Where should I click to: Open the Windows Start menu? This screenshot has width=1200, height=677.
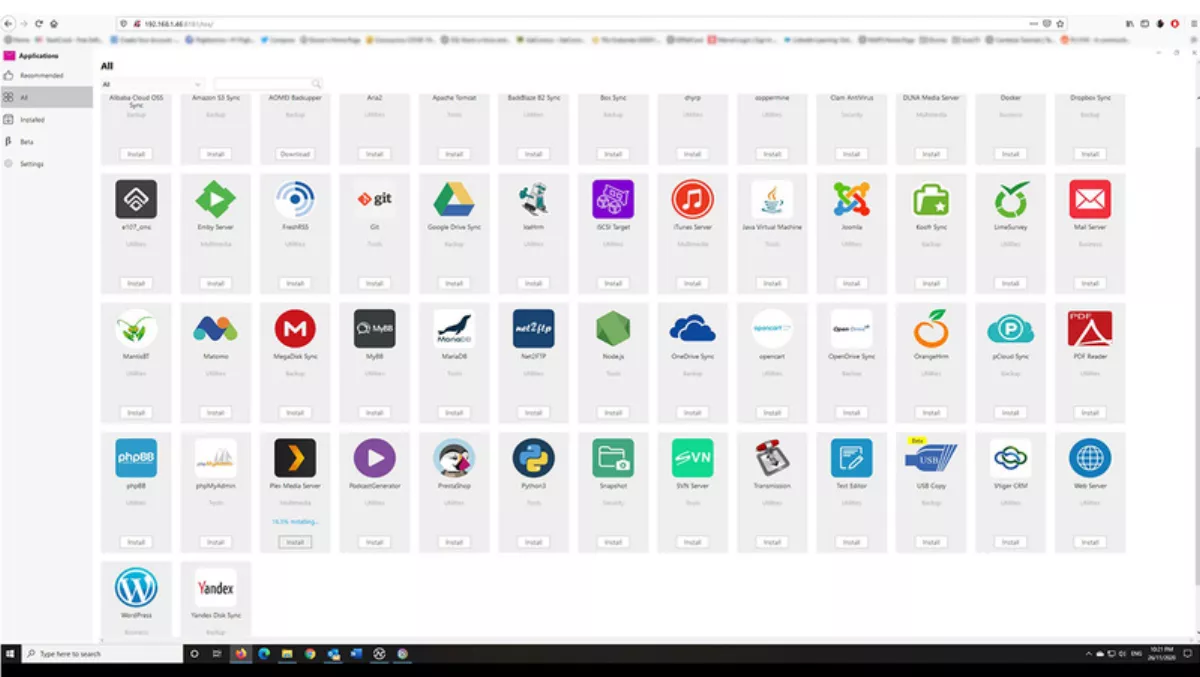coord(10,653)
